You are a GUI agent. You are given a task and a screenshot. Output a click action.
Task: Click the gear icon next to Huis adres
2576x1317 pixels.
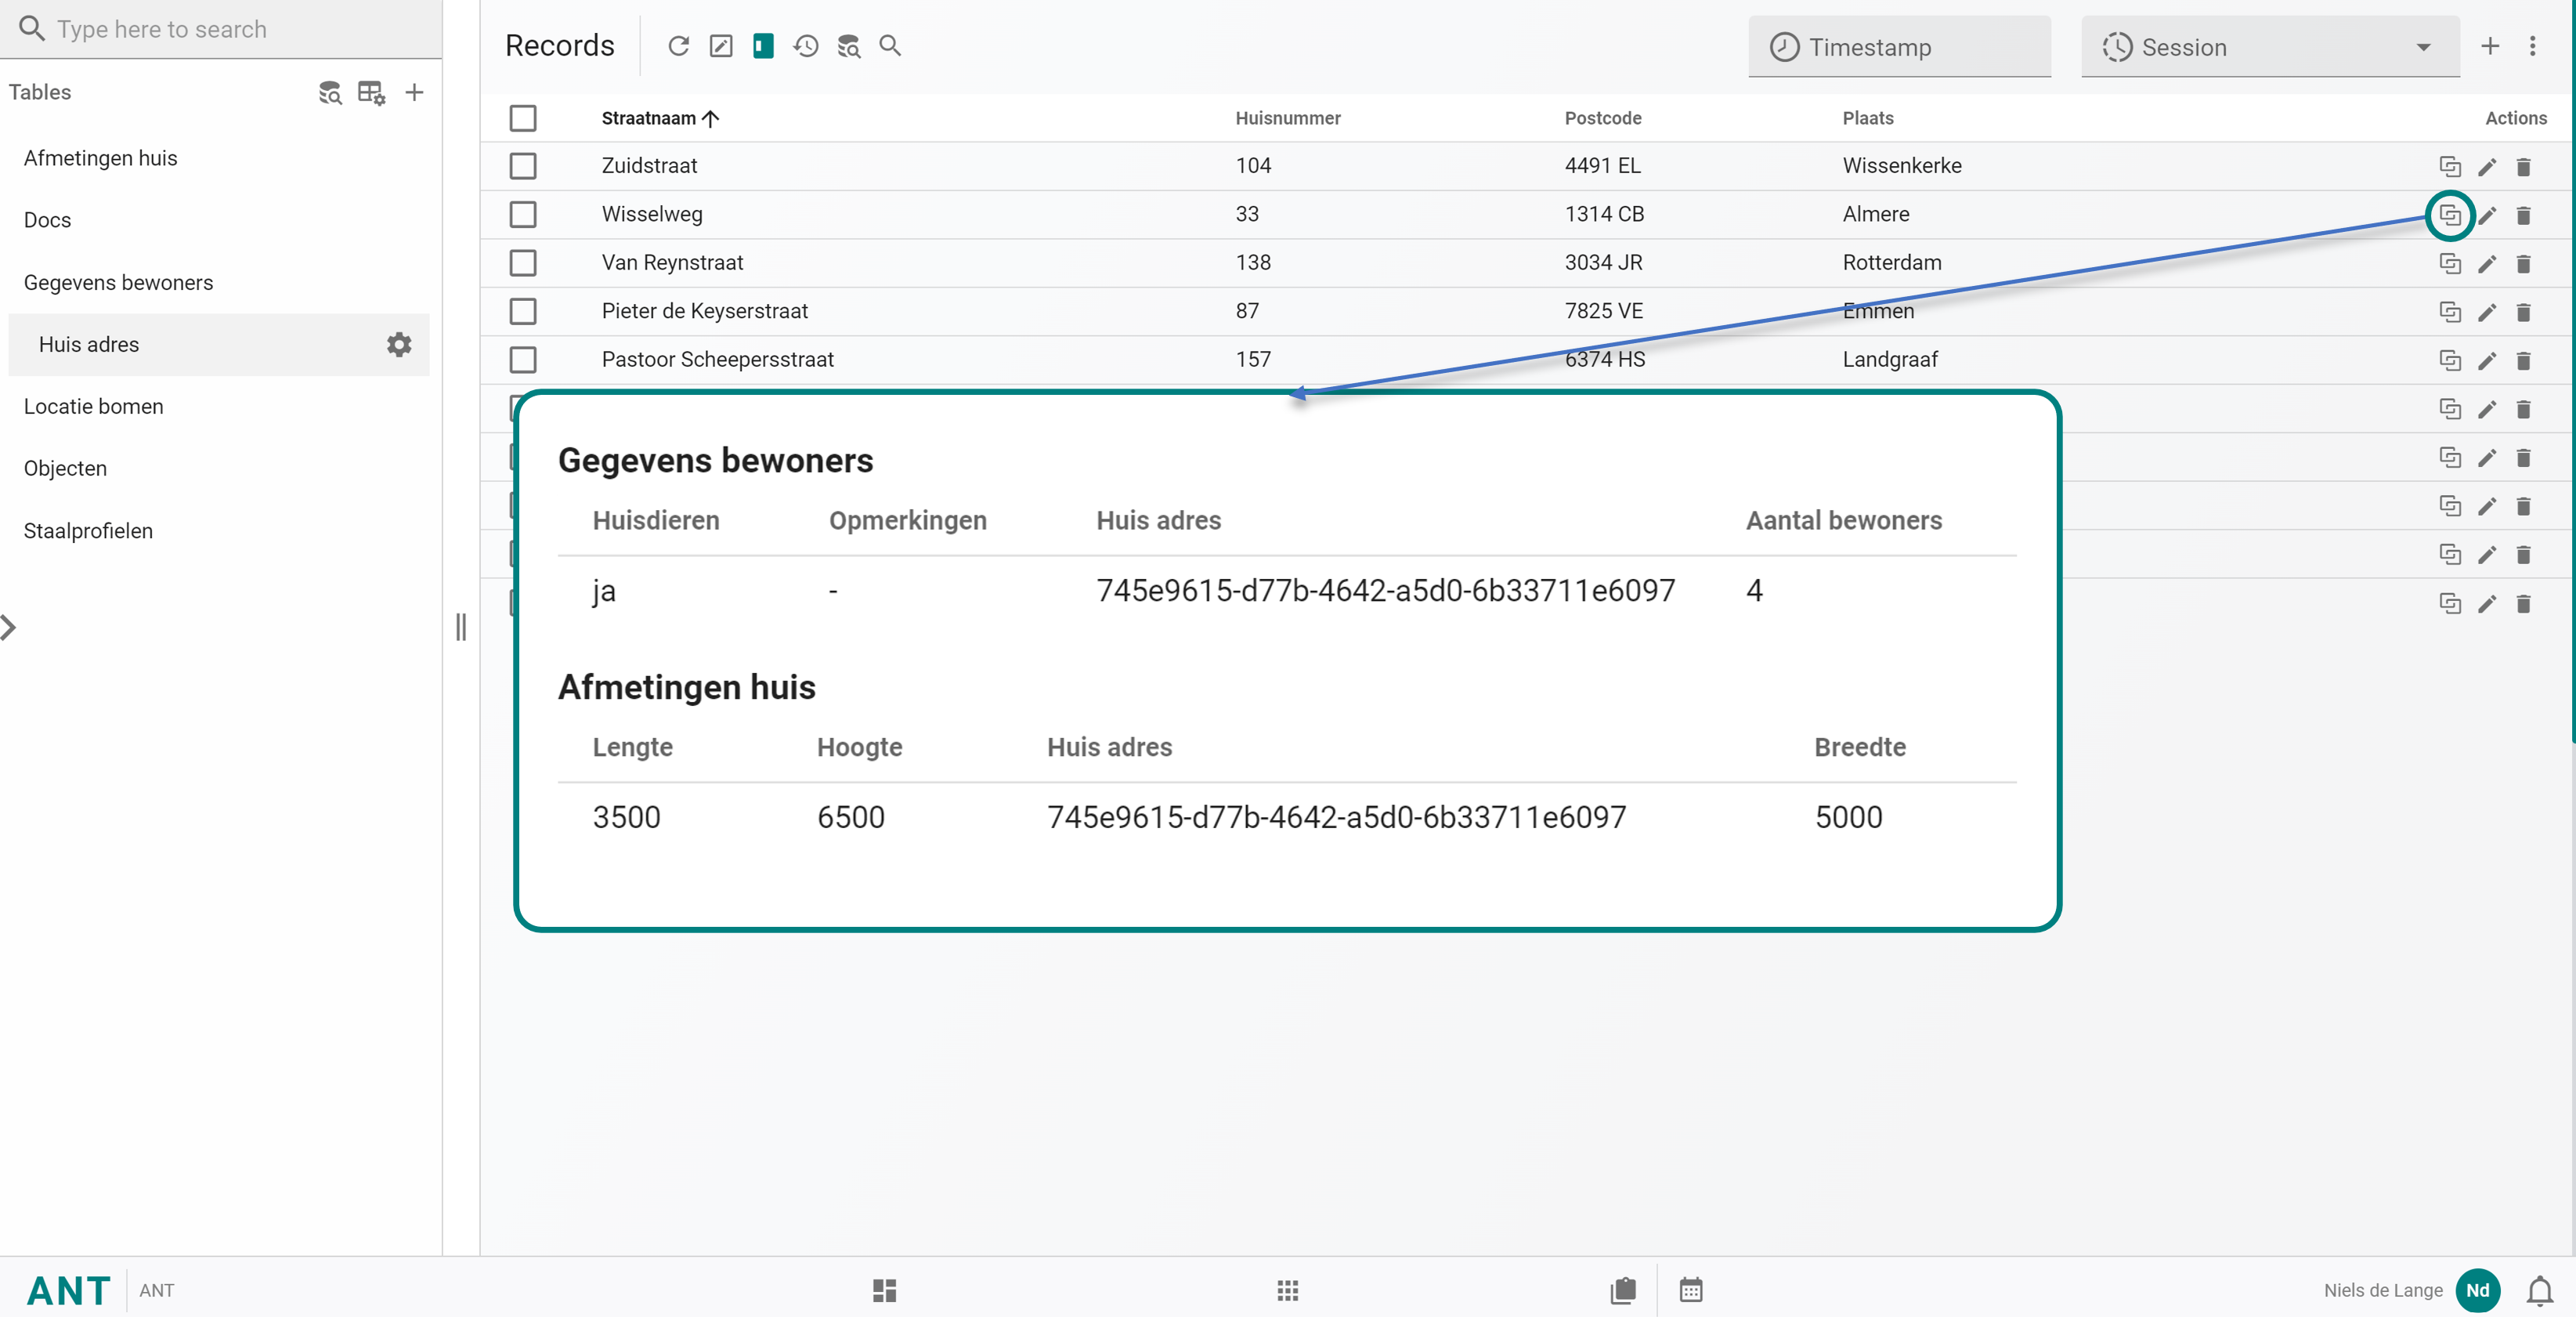pos(399,345)
